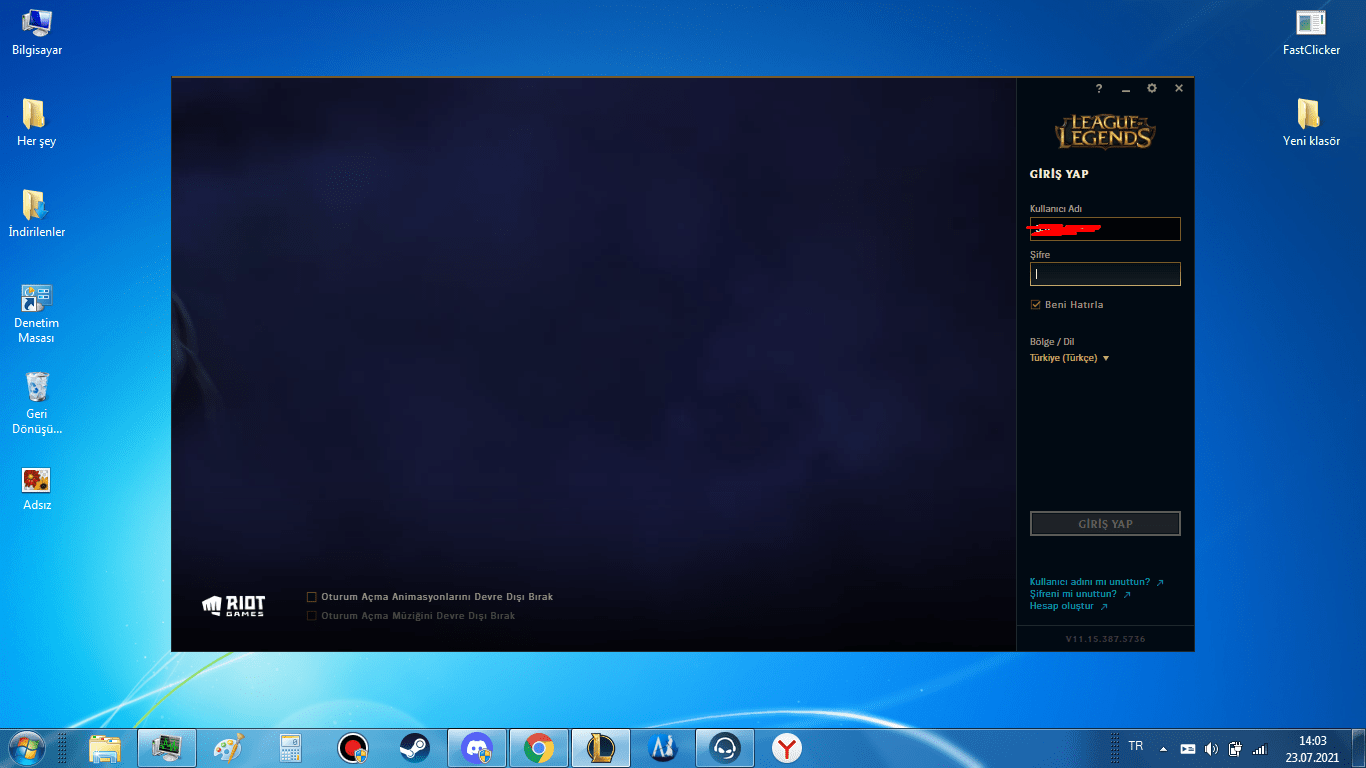The image size is (1366, 768).
Task: Follow the Hesap oluştur link
Action: 1069,606
